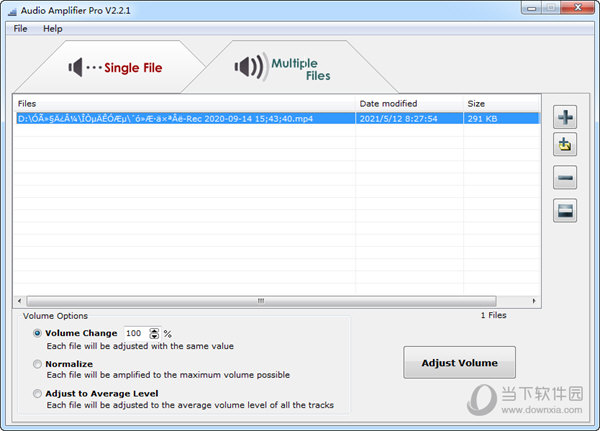Sort list by Date modified column
The width and height of the screenshot is (600, 431).
coord(409,103)
